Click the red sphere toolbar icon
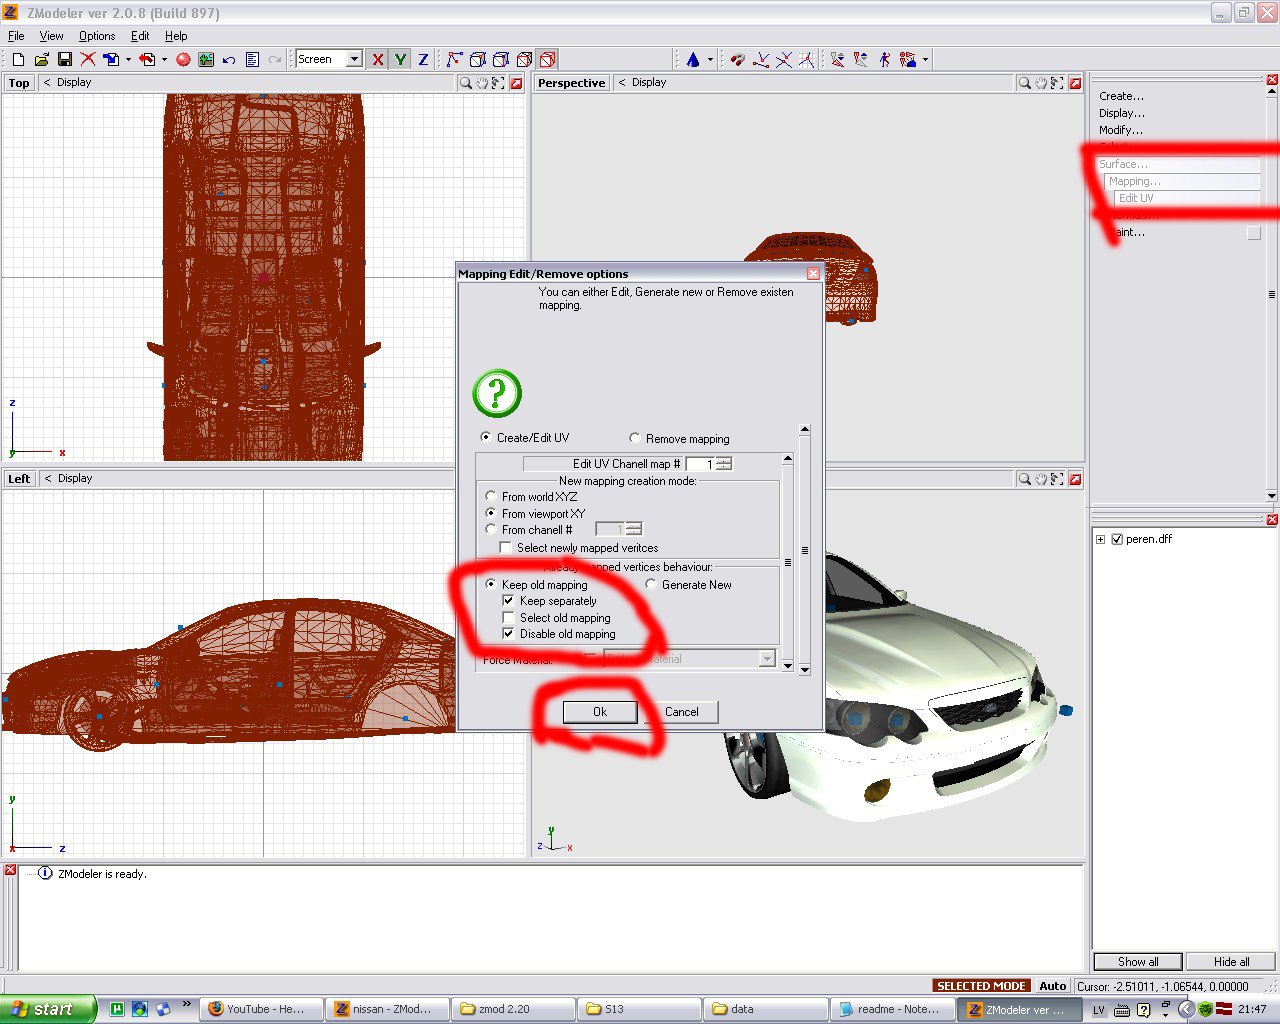The width and height of the screenshot is (1280, 1024). point(183,60)
